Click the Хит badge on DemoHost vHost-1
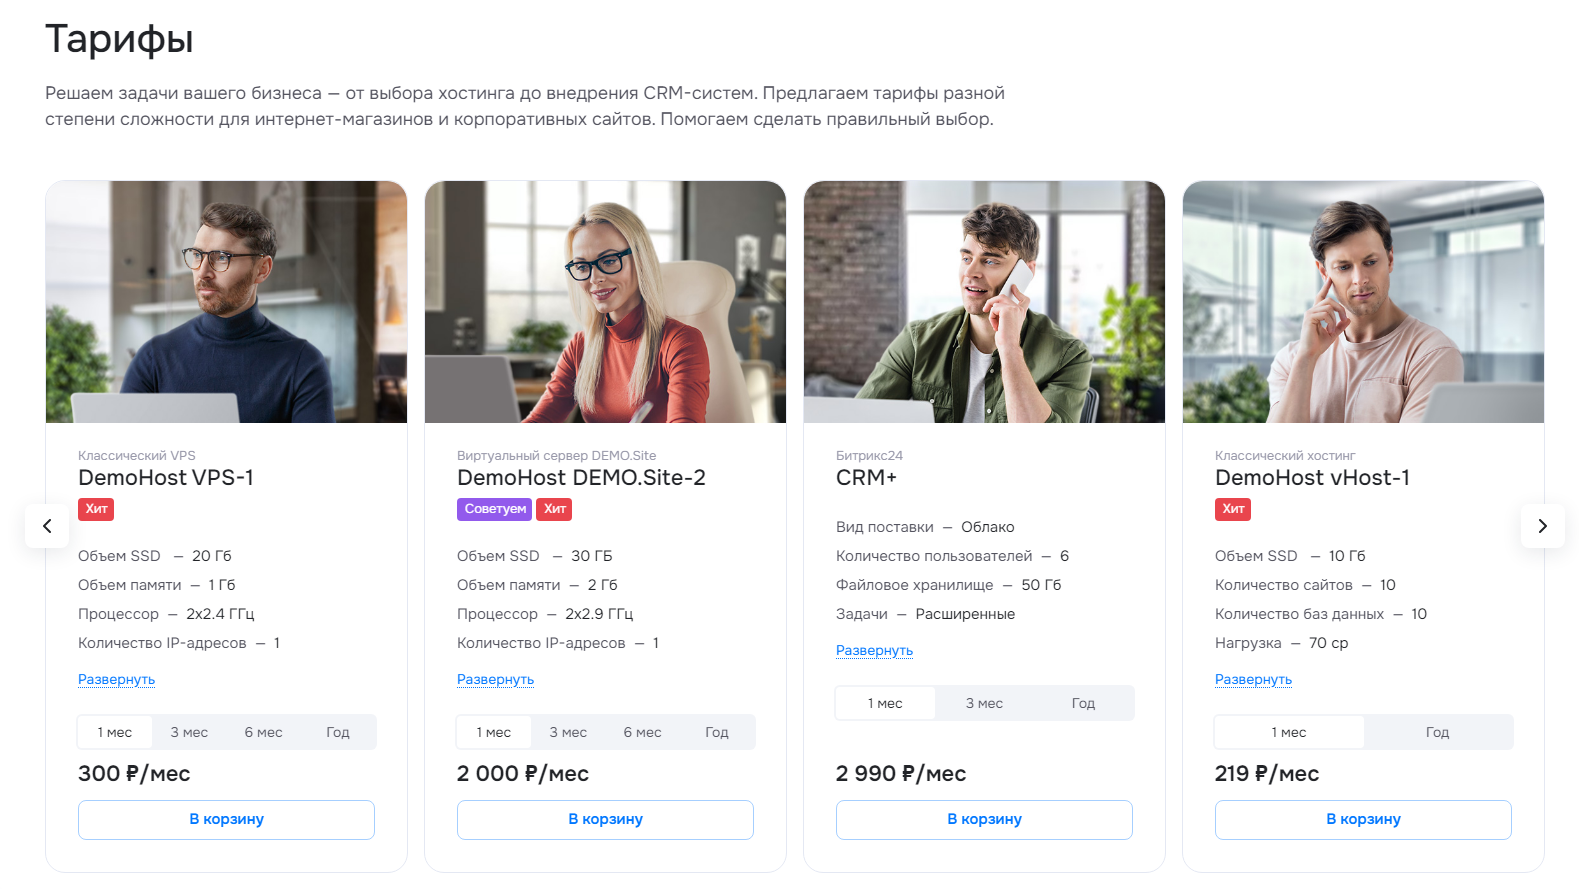This screenshot has height=889, width=1579. [1233, 509]
